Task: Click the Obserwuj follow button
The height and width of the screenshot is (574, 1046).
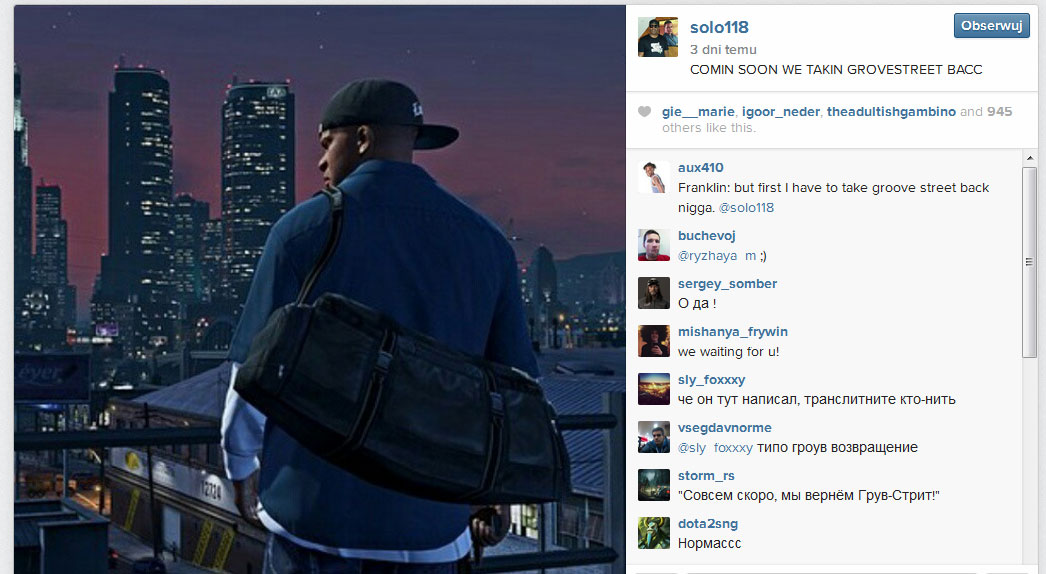Action: click(x=991, y=25)
